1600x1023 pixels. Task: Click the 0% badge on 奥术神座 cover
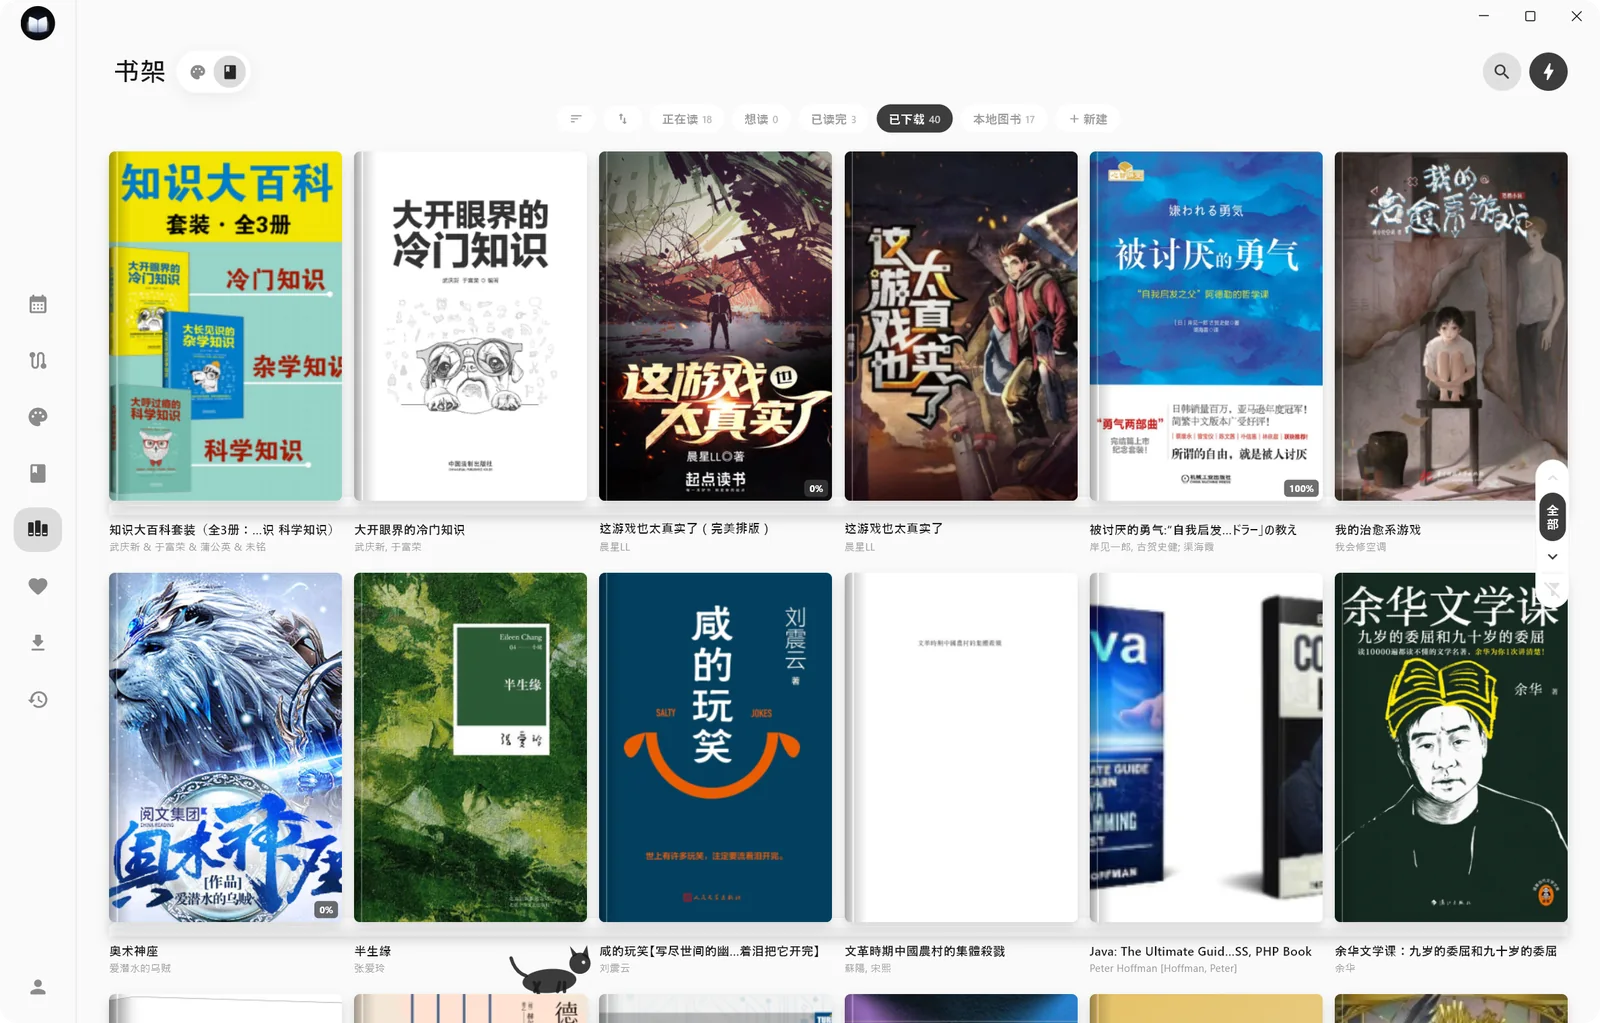tap(326, 910)
